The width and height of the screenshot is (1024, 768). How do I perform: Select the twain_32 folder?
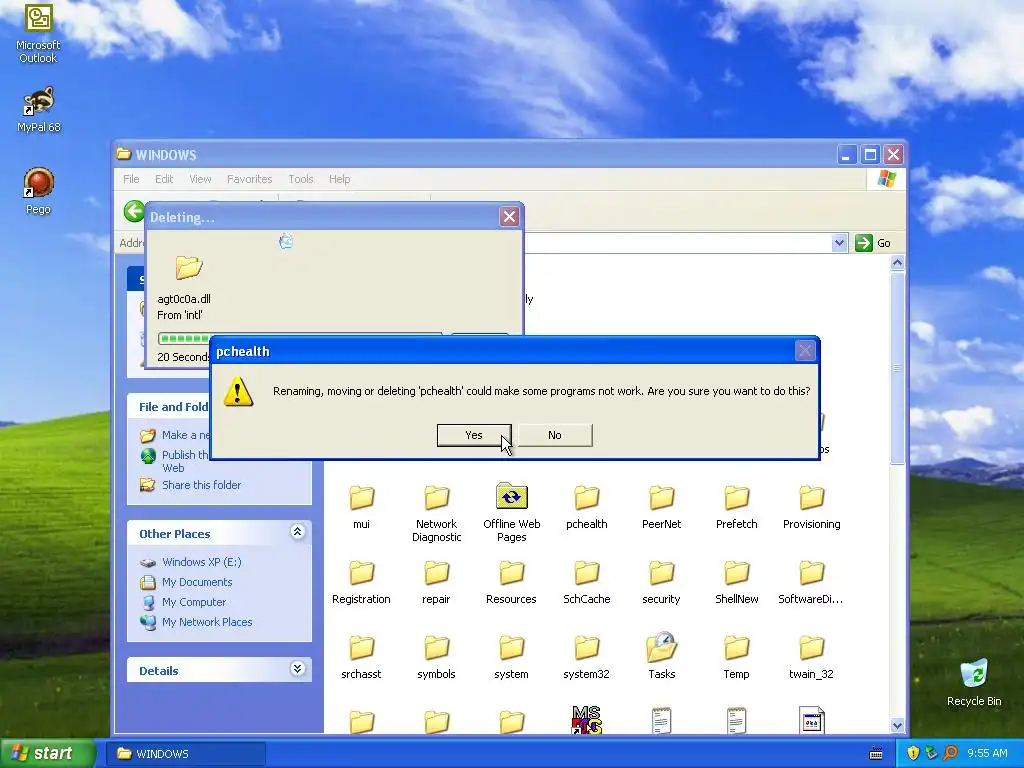[x=812, y=657]
